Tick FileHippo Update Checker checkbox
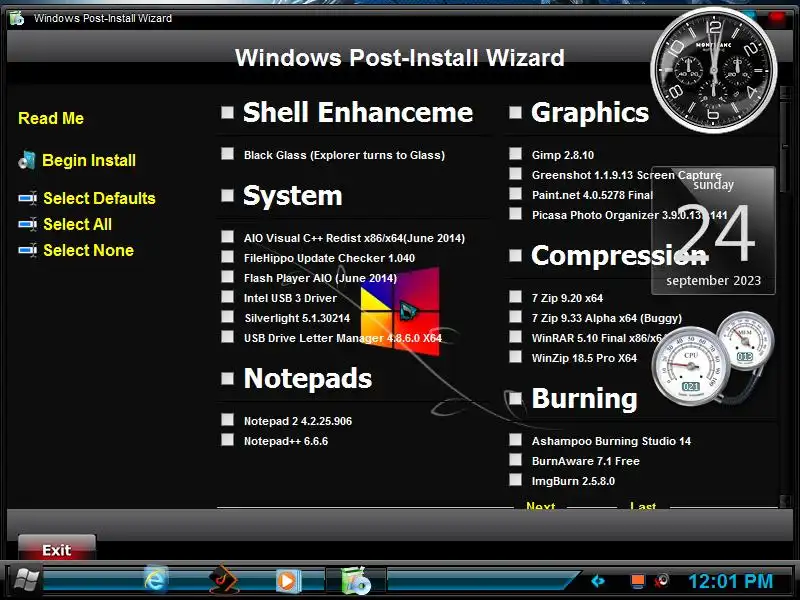Screen dimensions: 800x600 tap(228, 257)
